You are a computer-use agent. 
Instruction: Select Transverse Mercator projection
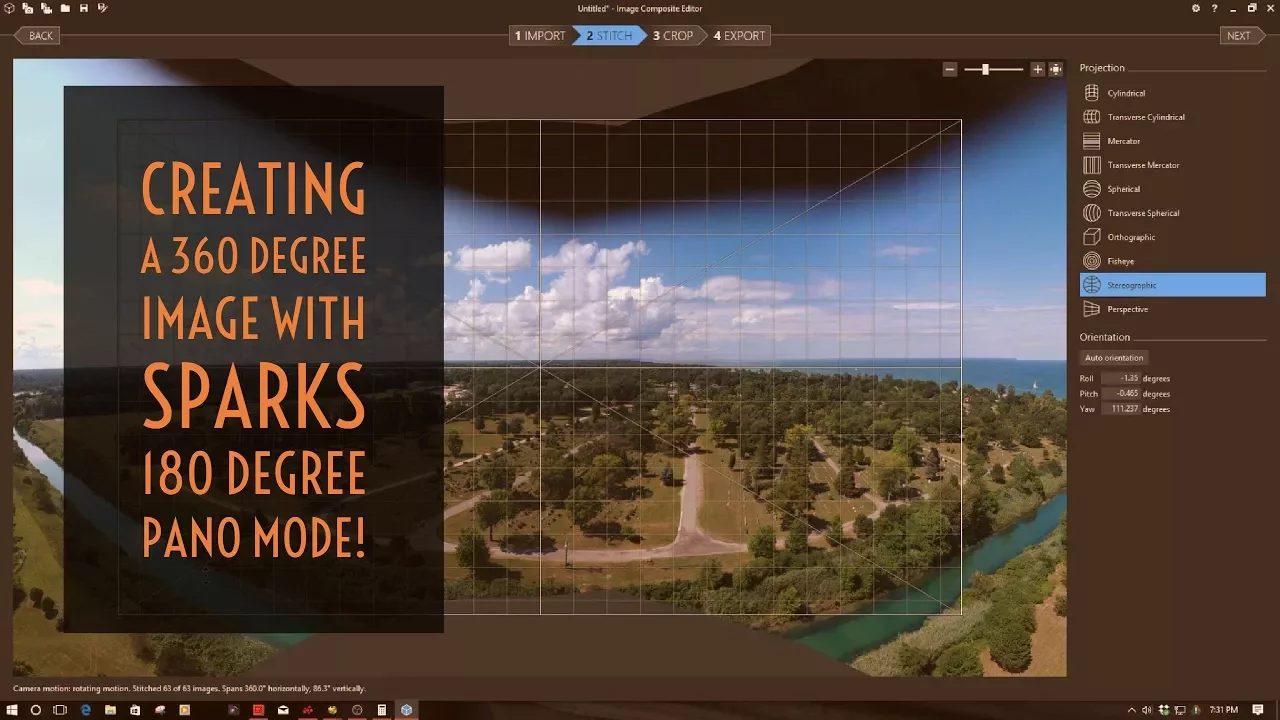[x=1172, y=165]
